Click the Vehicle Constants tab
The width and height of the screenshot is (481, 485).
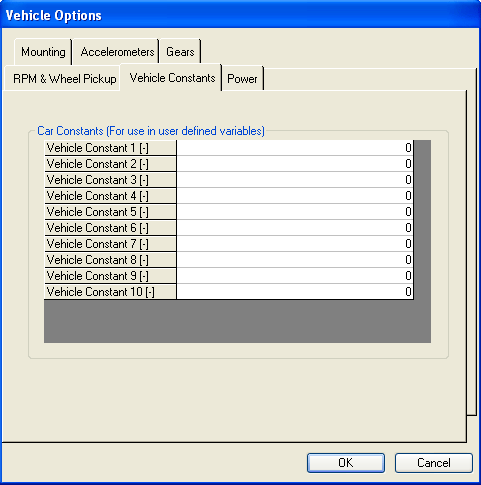coord(171,78)
